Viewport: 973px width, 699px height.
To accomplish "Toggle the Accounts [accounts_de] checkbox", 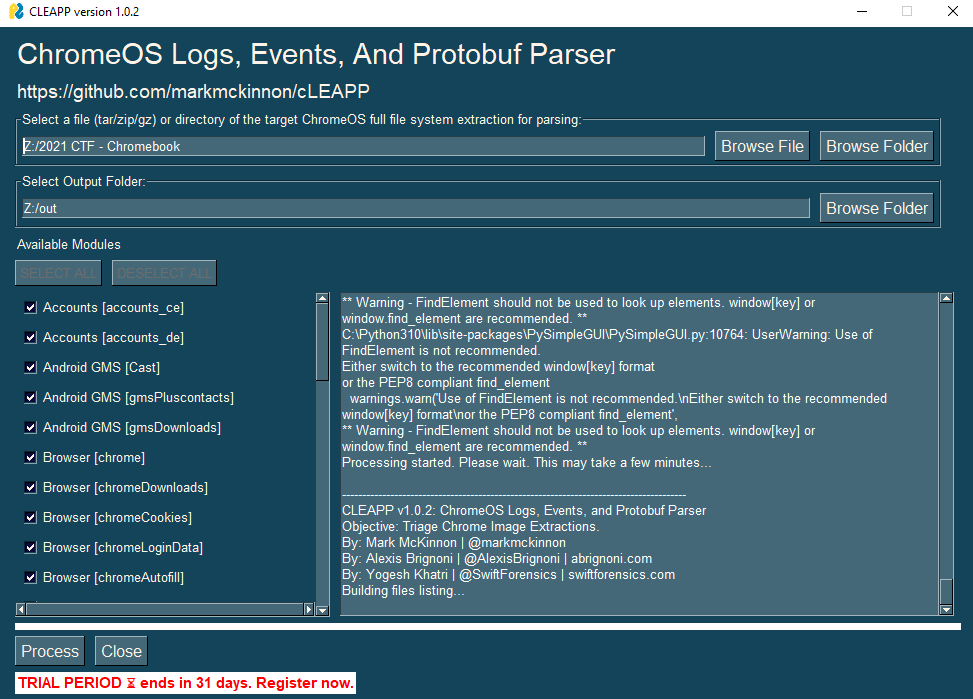I will click(x=30, y=337).
